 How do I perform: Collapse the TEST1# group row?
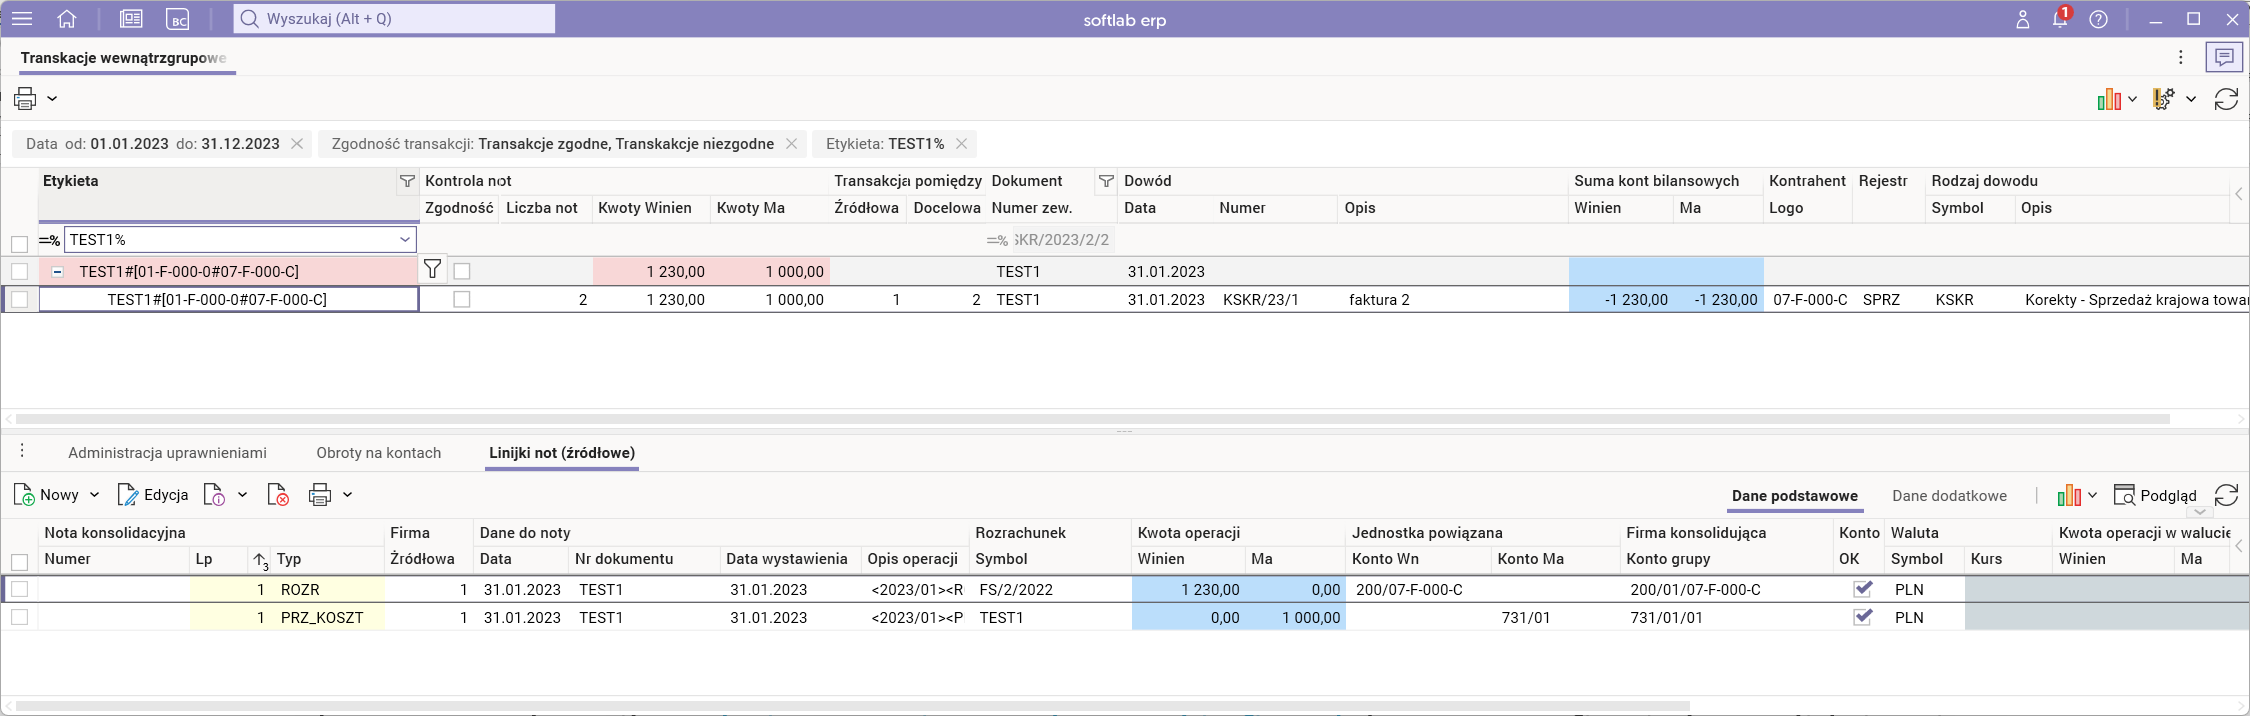[58, 271]
